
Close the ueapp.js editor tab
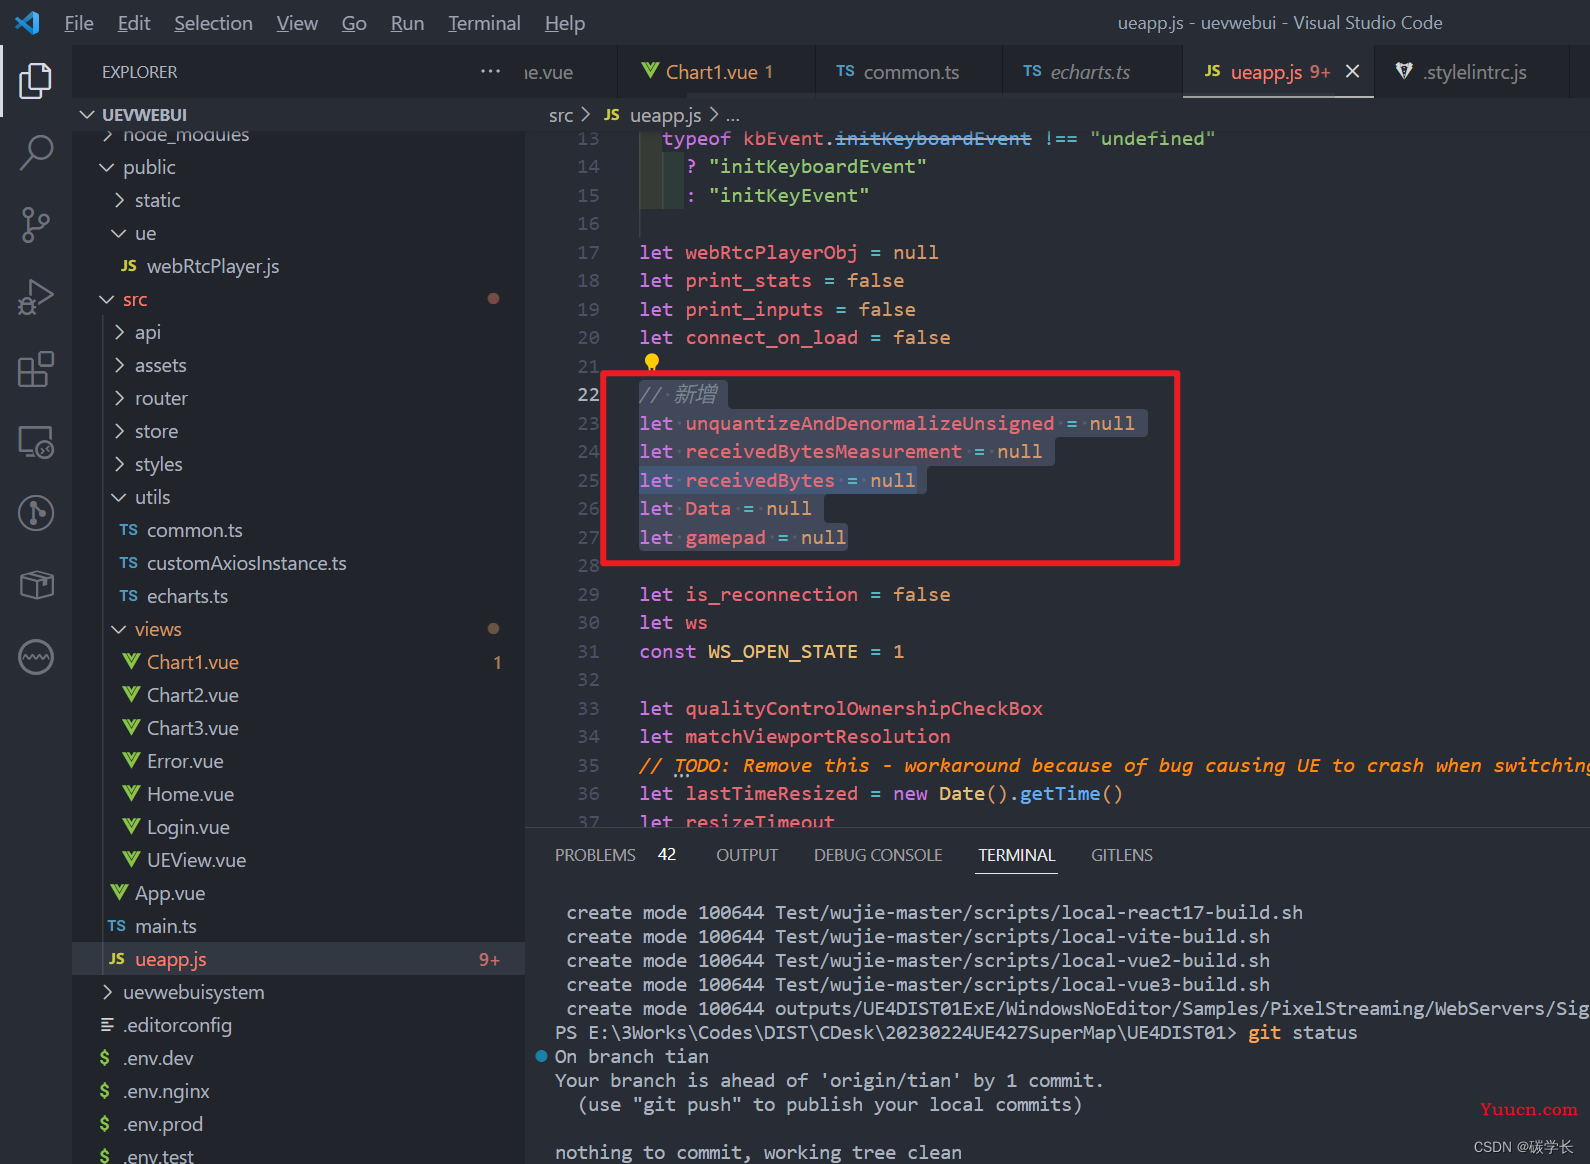pos(1352,71)
